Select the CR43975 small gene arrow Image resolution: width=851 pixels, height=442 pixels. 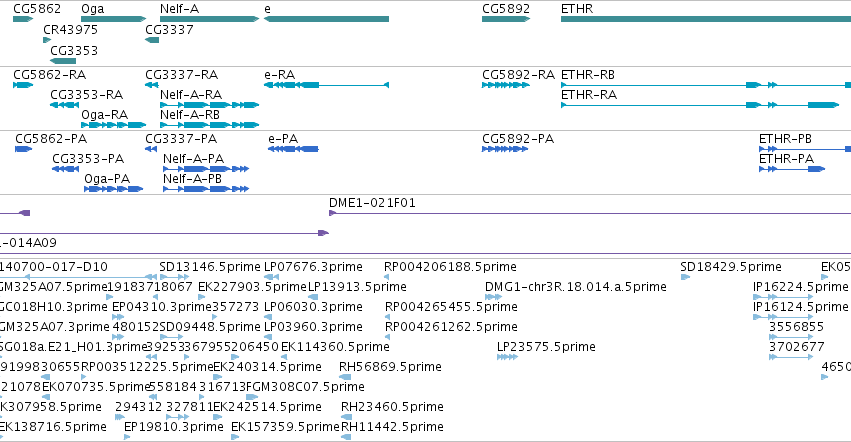click(x=47, y=40)
